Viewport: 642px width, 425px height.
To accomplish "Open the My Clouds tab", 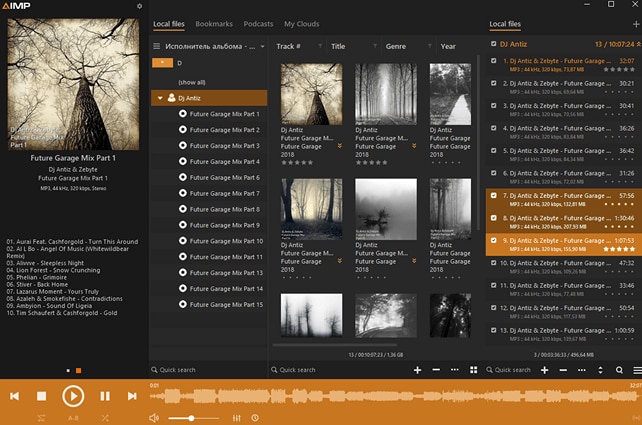I will coord(301,23).
